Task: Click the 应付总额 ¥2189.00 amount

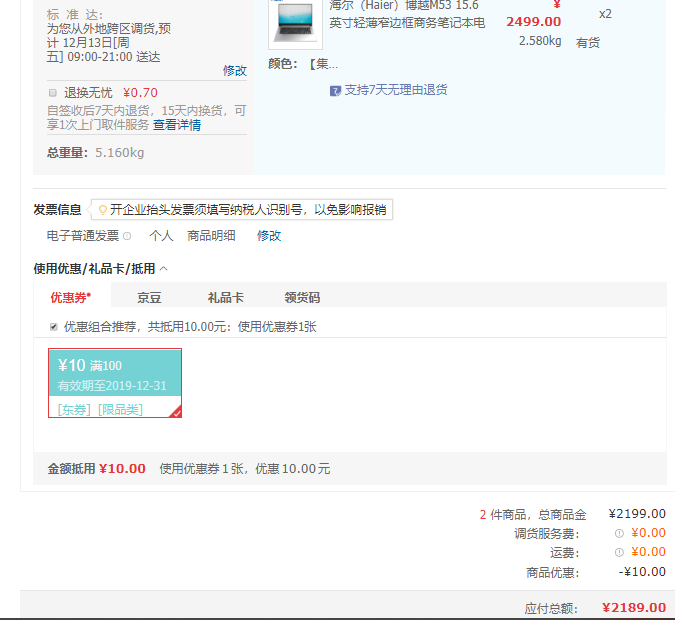Action: tap(634, 608)
